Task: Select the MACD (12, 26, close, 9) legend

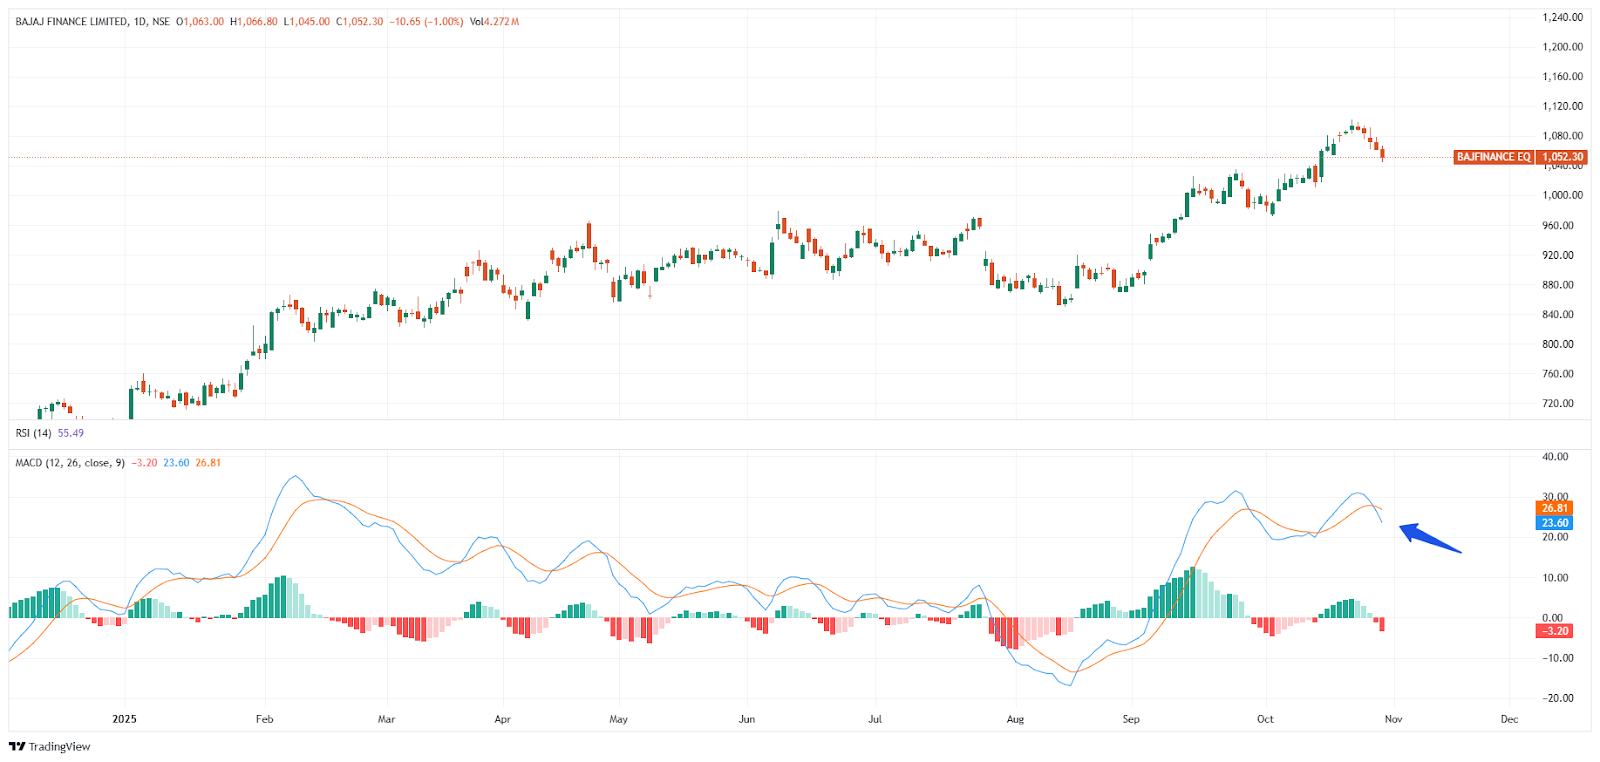Action: pos(70,463)
